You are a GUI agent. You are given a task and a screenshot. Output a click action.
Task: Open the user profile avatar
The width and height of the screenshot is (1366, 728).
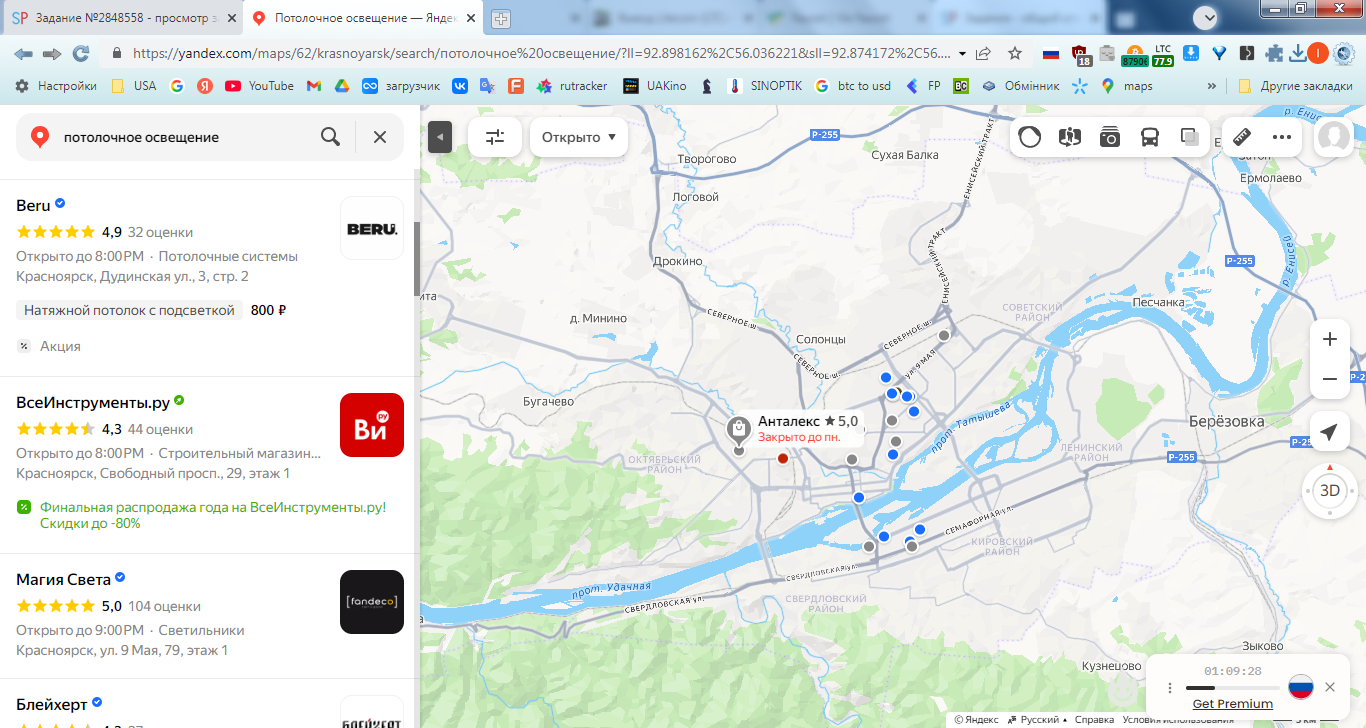pos(1334,137)
